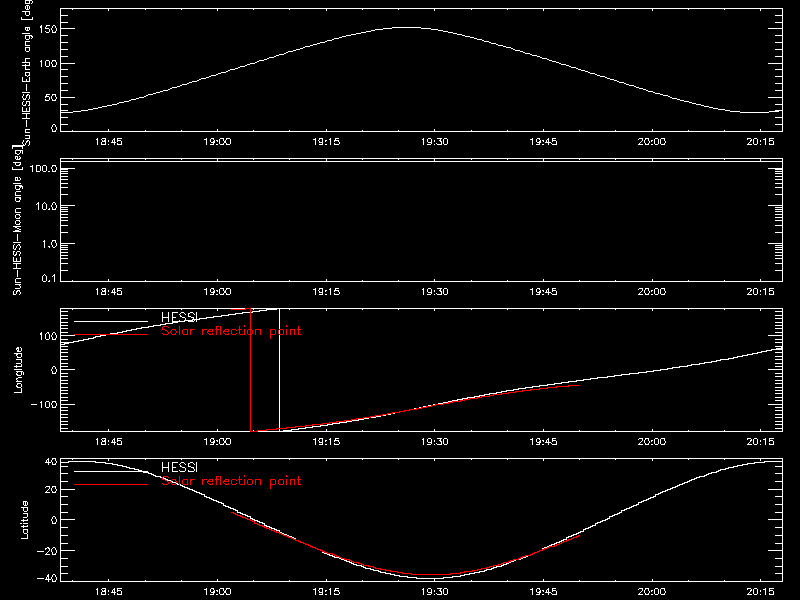Choose 20:00 time label under Longitude plot

(x=652, y=442)
